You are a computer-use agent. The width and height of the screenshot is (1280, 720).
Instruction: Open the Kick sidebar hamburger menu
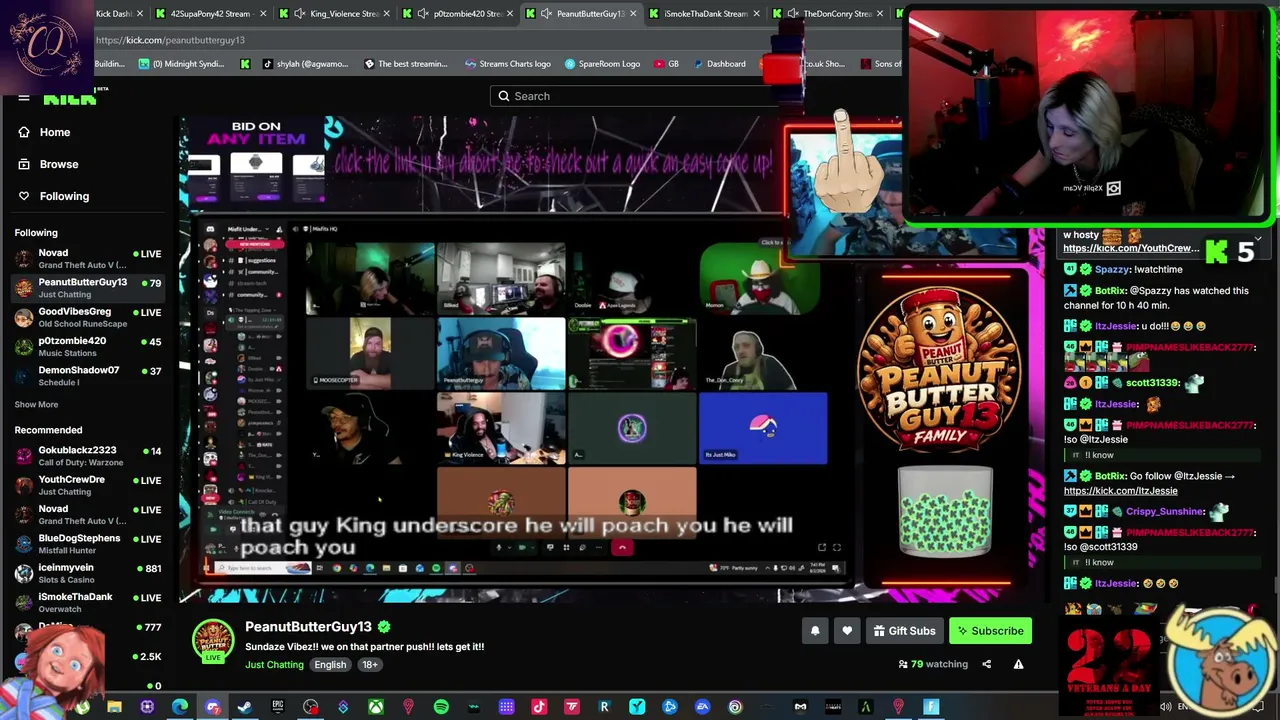[23, 98]
